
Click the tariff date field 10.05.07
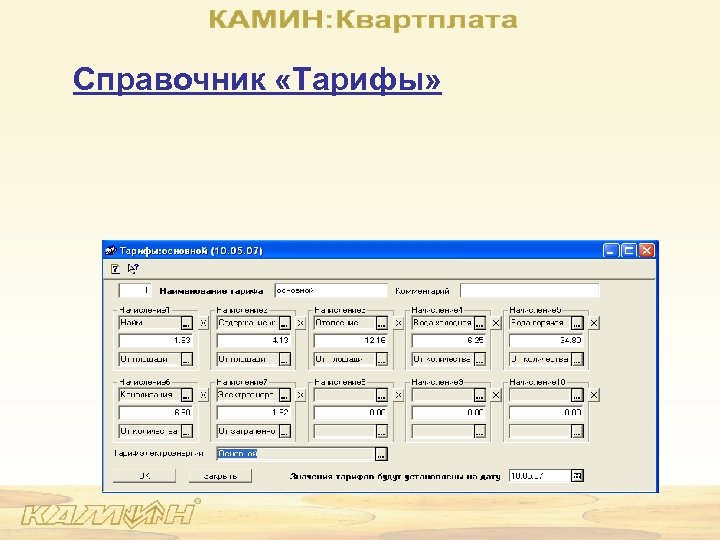coord(540,476)
